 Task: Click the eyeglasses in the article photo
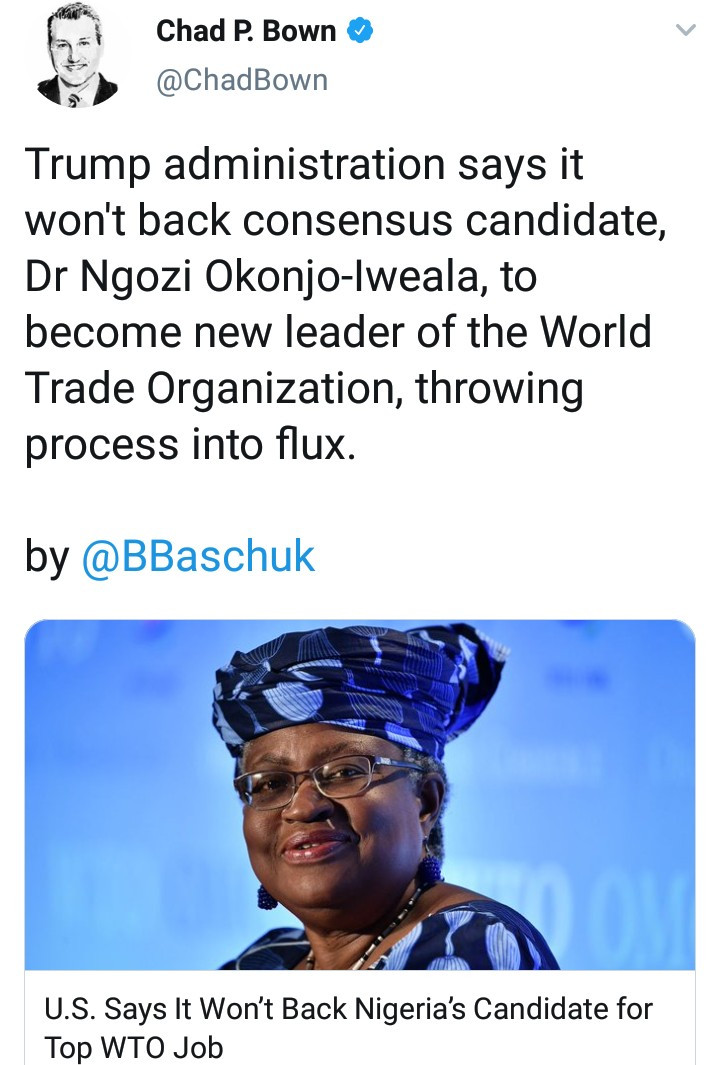(330, 778)
